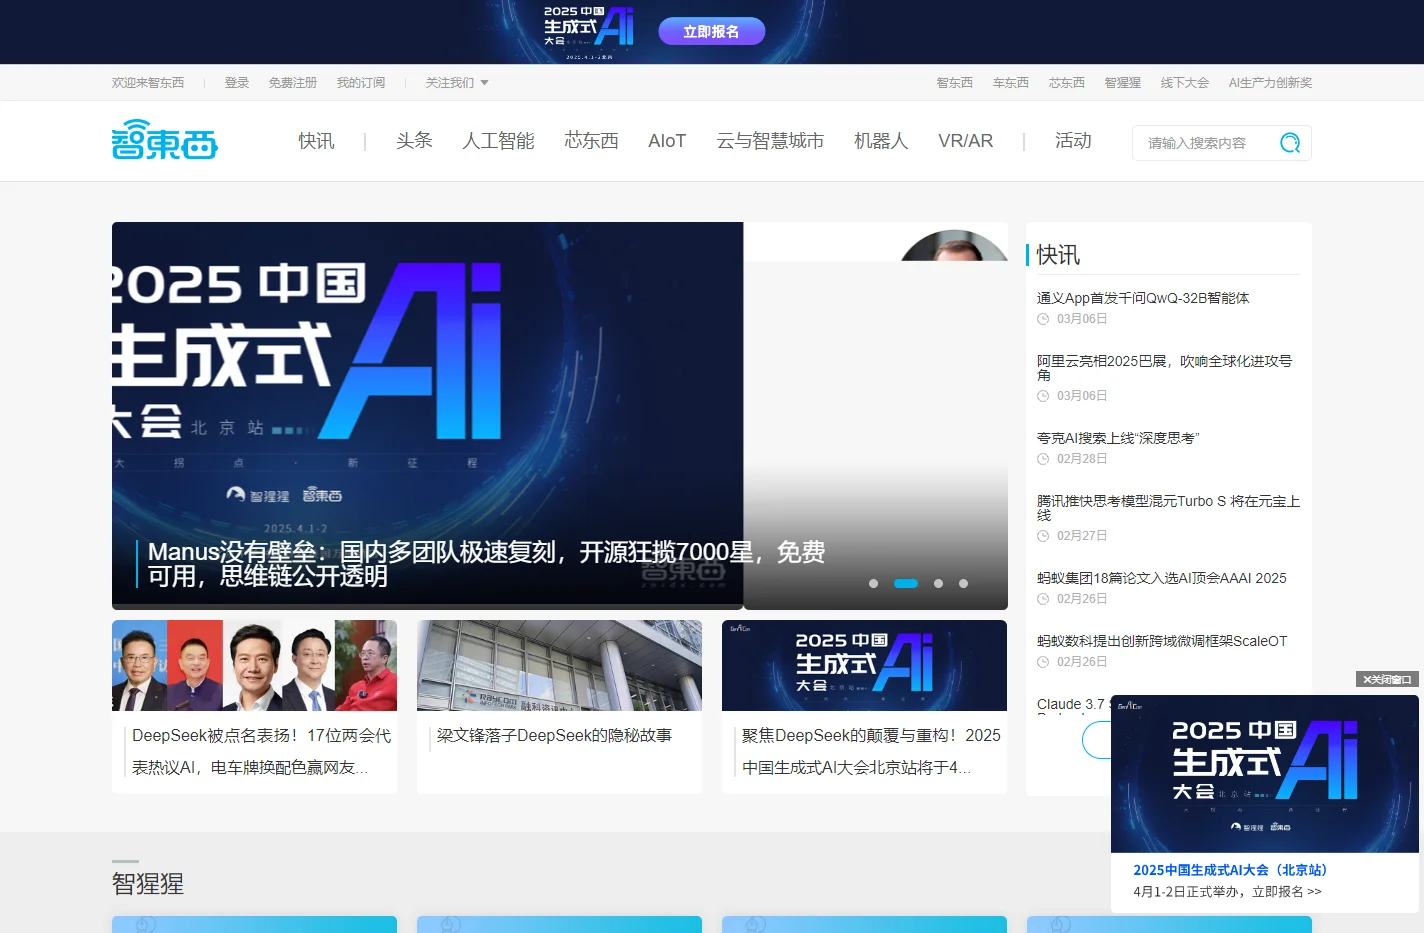Open the 头条 navigation menu
This screenshot has width=1424, height=933.
[414, 141]
